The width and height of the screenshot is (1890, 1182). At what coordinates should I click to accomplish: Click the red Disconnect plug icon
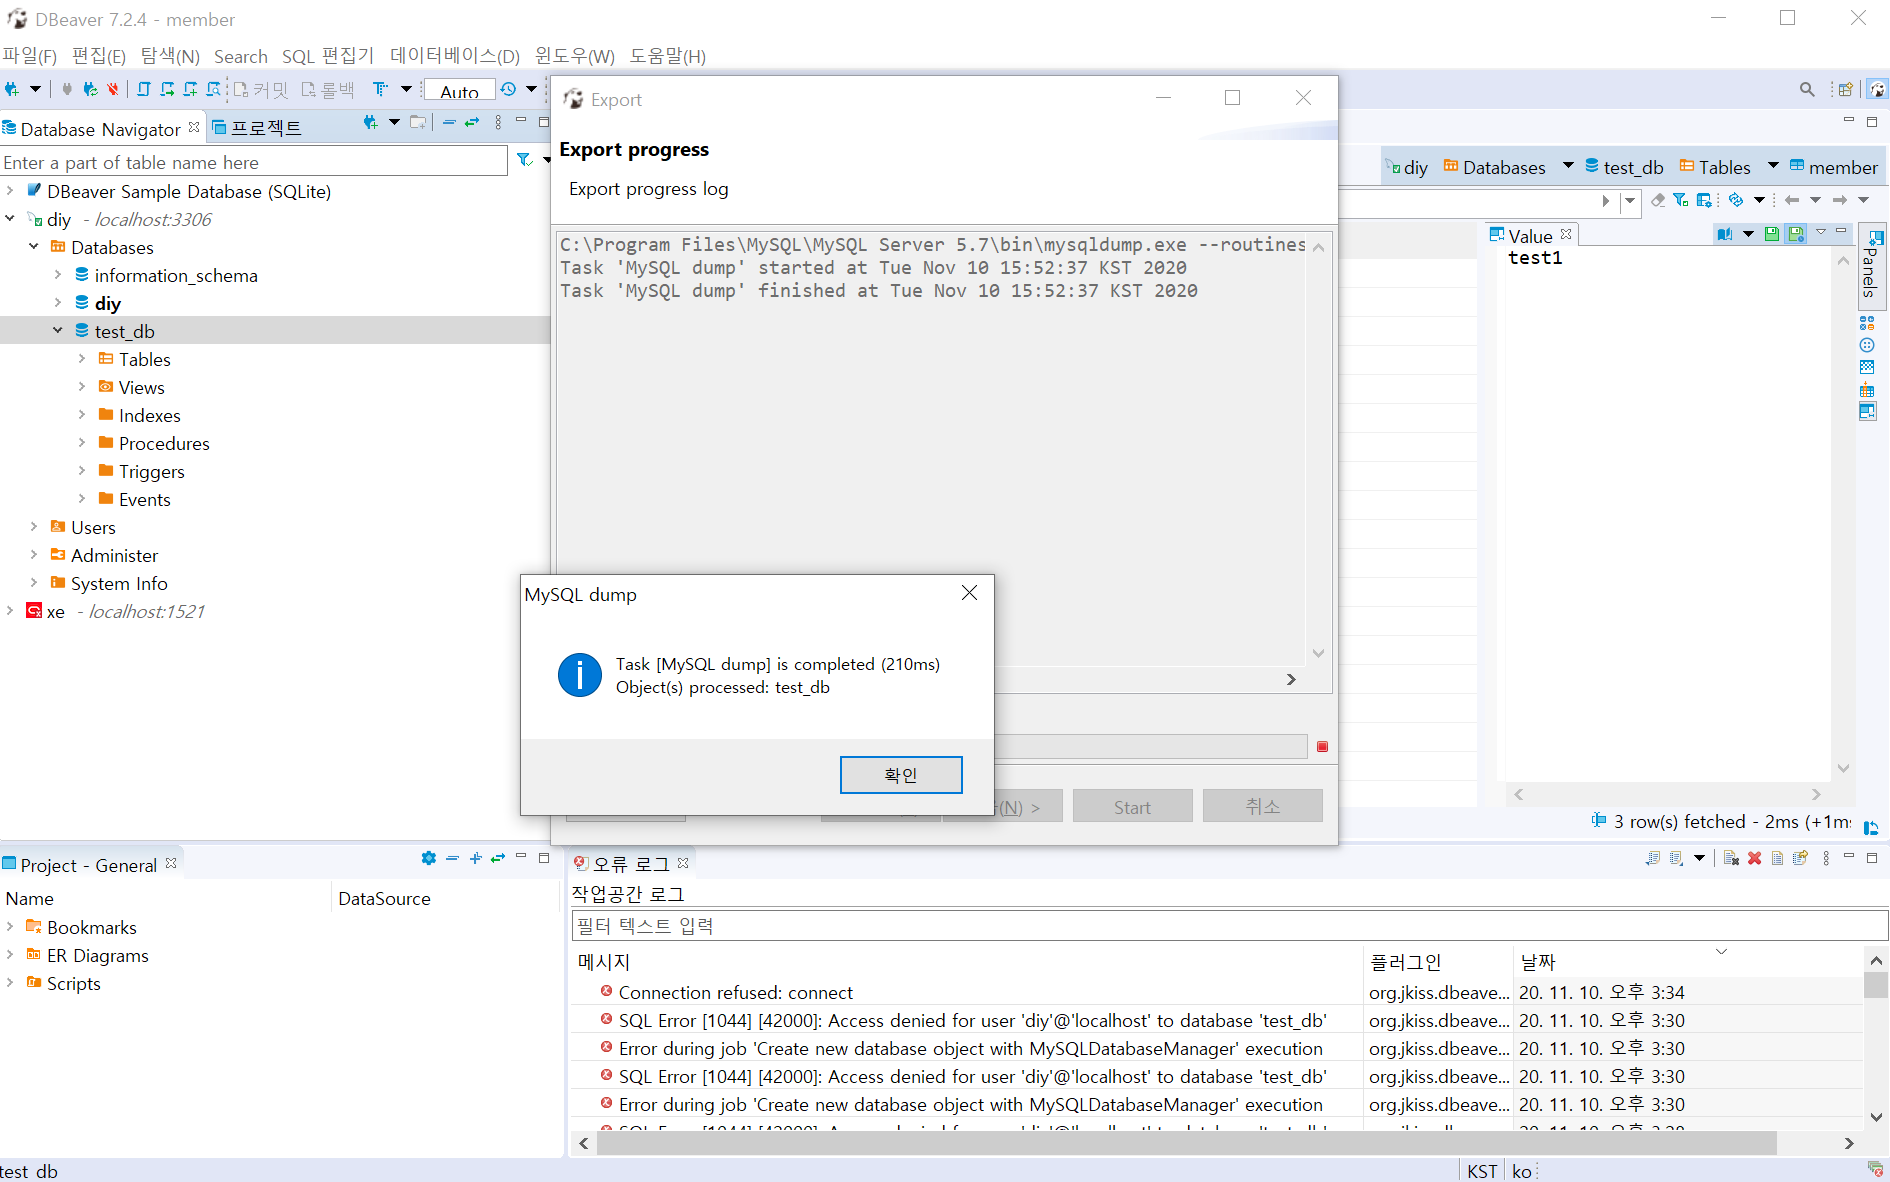coord(113,89)
